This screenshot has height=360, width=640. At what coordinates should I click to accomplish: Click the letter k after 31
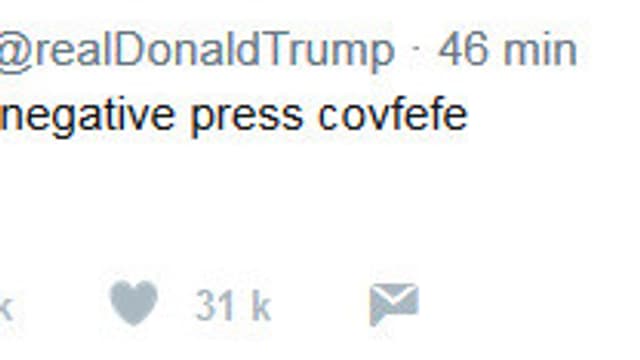261,305
